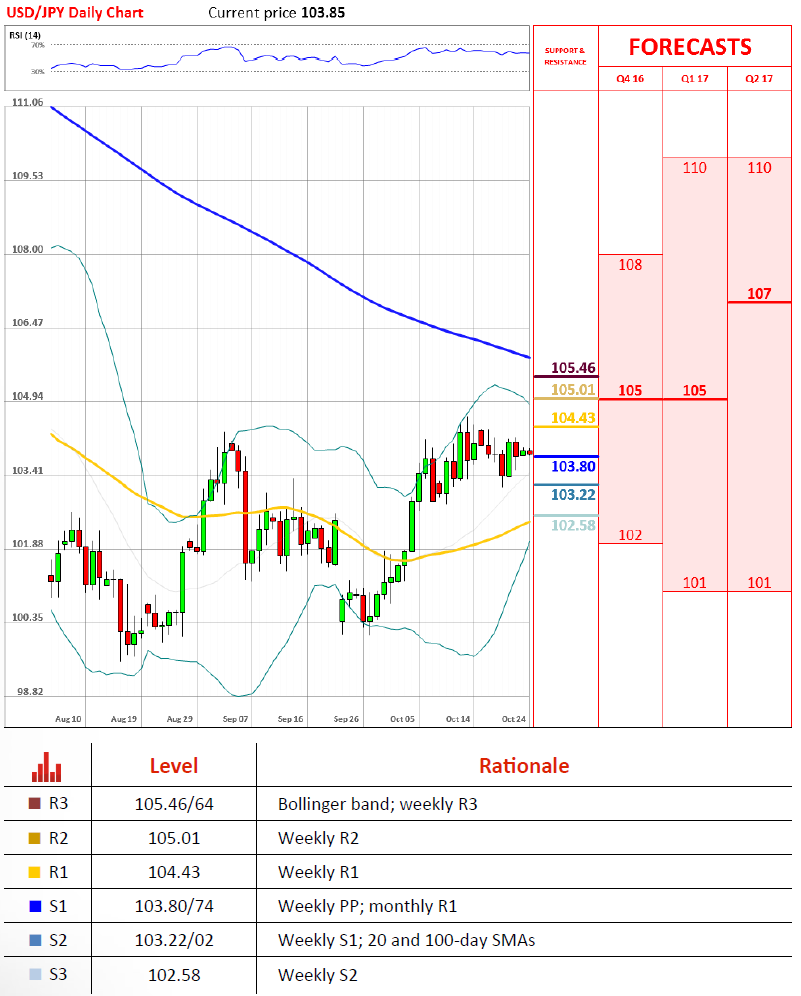The image size is (801, 996).
Task: Click the 103.80/74 level cell
Action: 174,906
